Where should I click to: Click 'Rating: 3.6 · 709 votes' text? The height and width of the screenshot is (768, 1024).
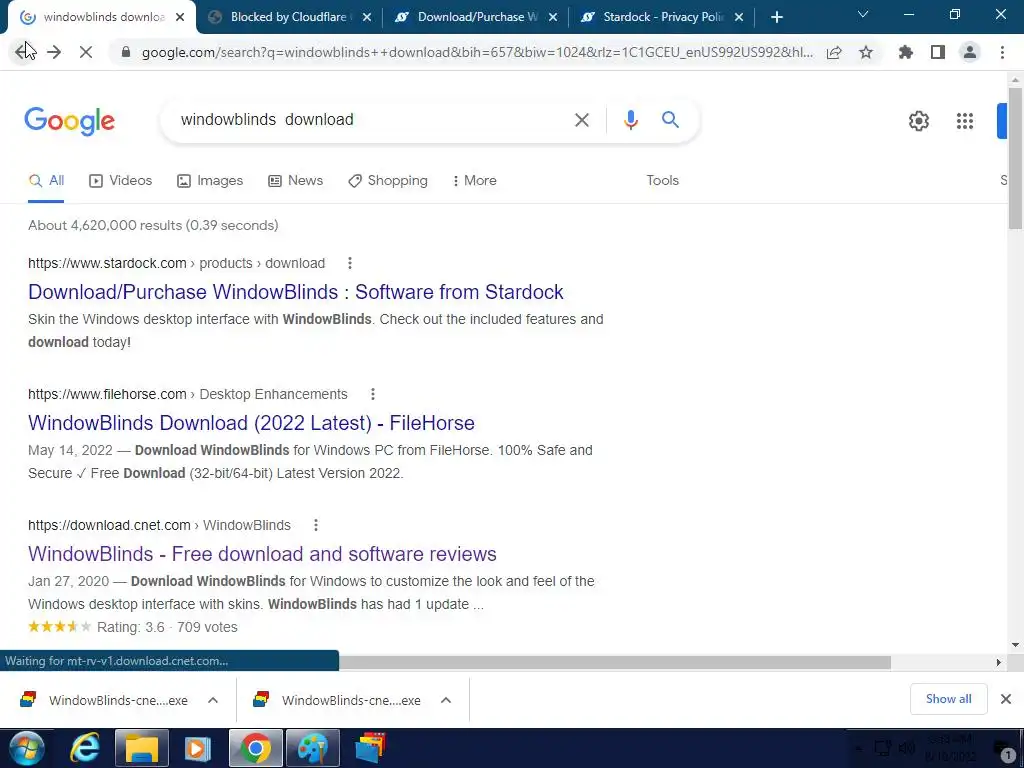tap(167, 628)
